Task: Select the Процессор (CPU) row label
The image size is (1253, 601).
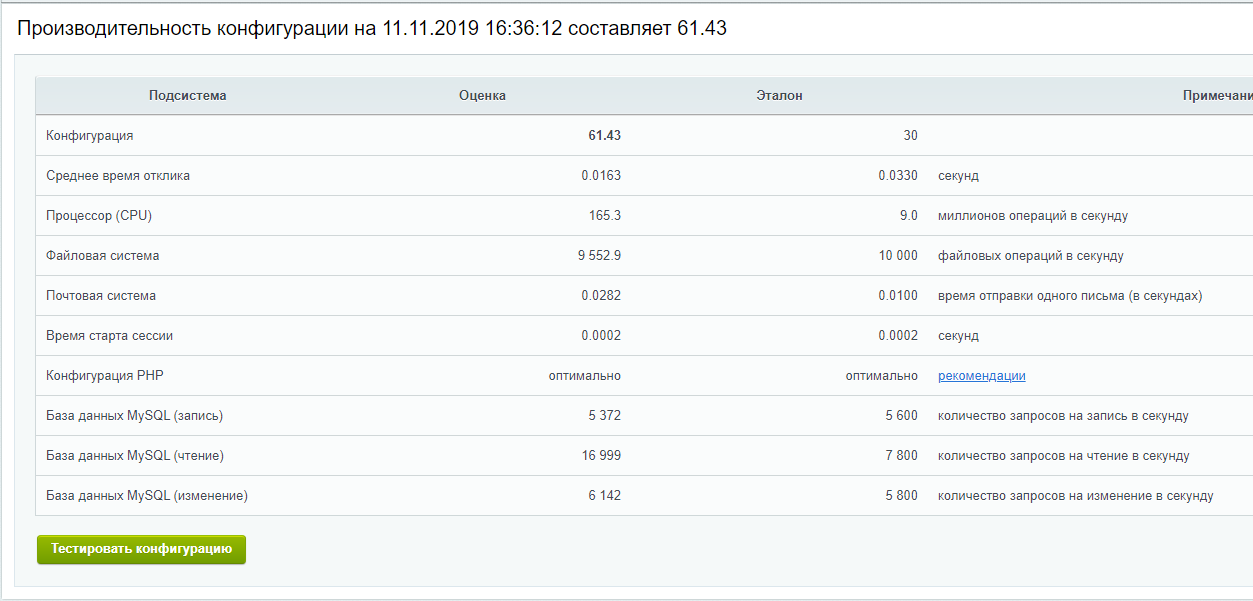Action: (x=99, y=216)
